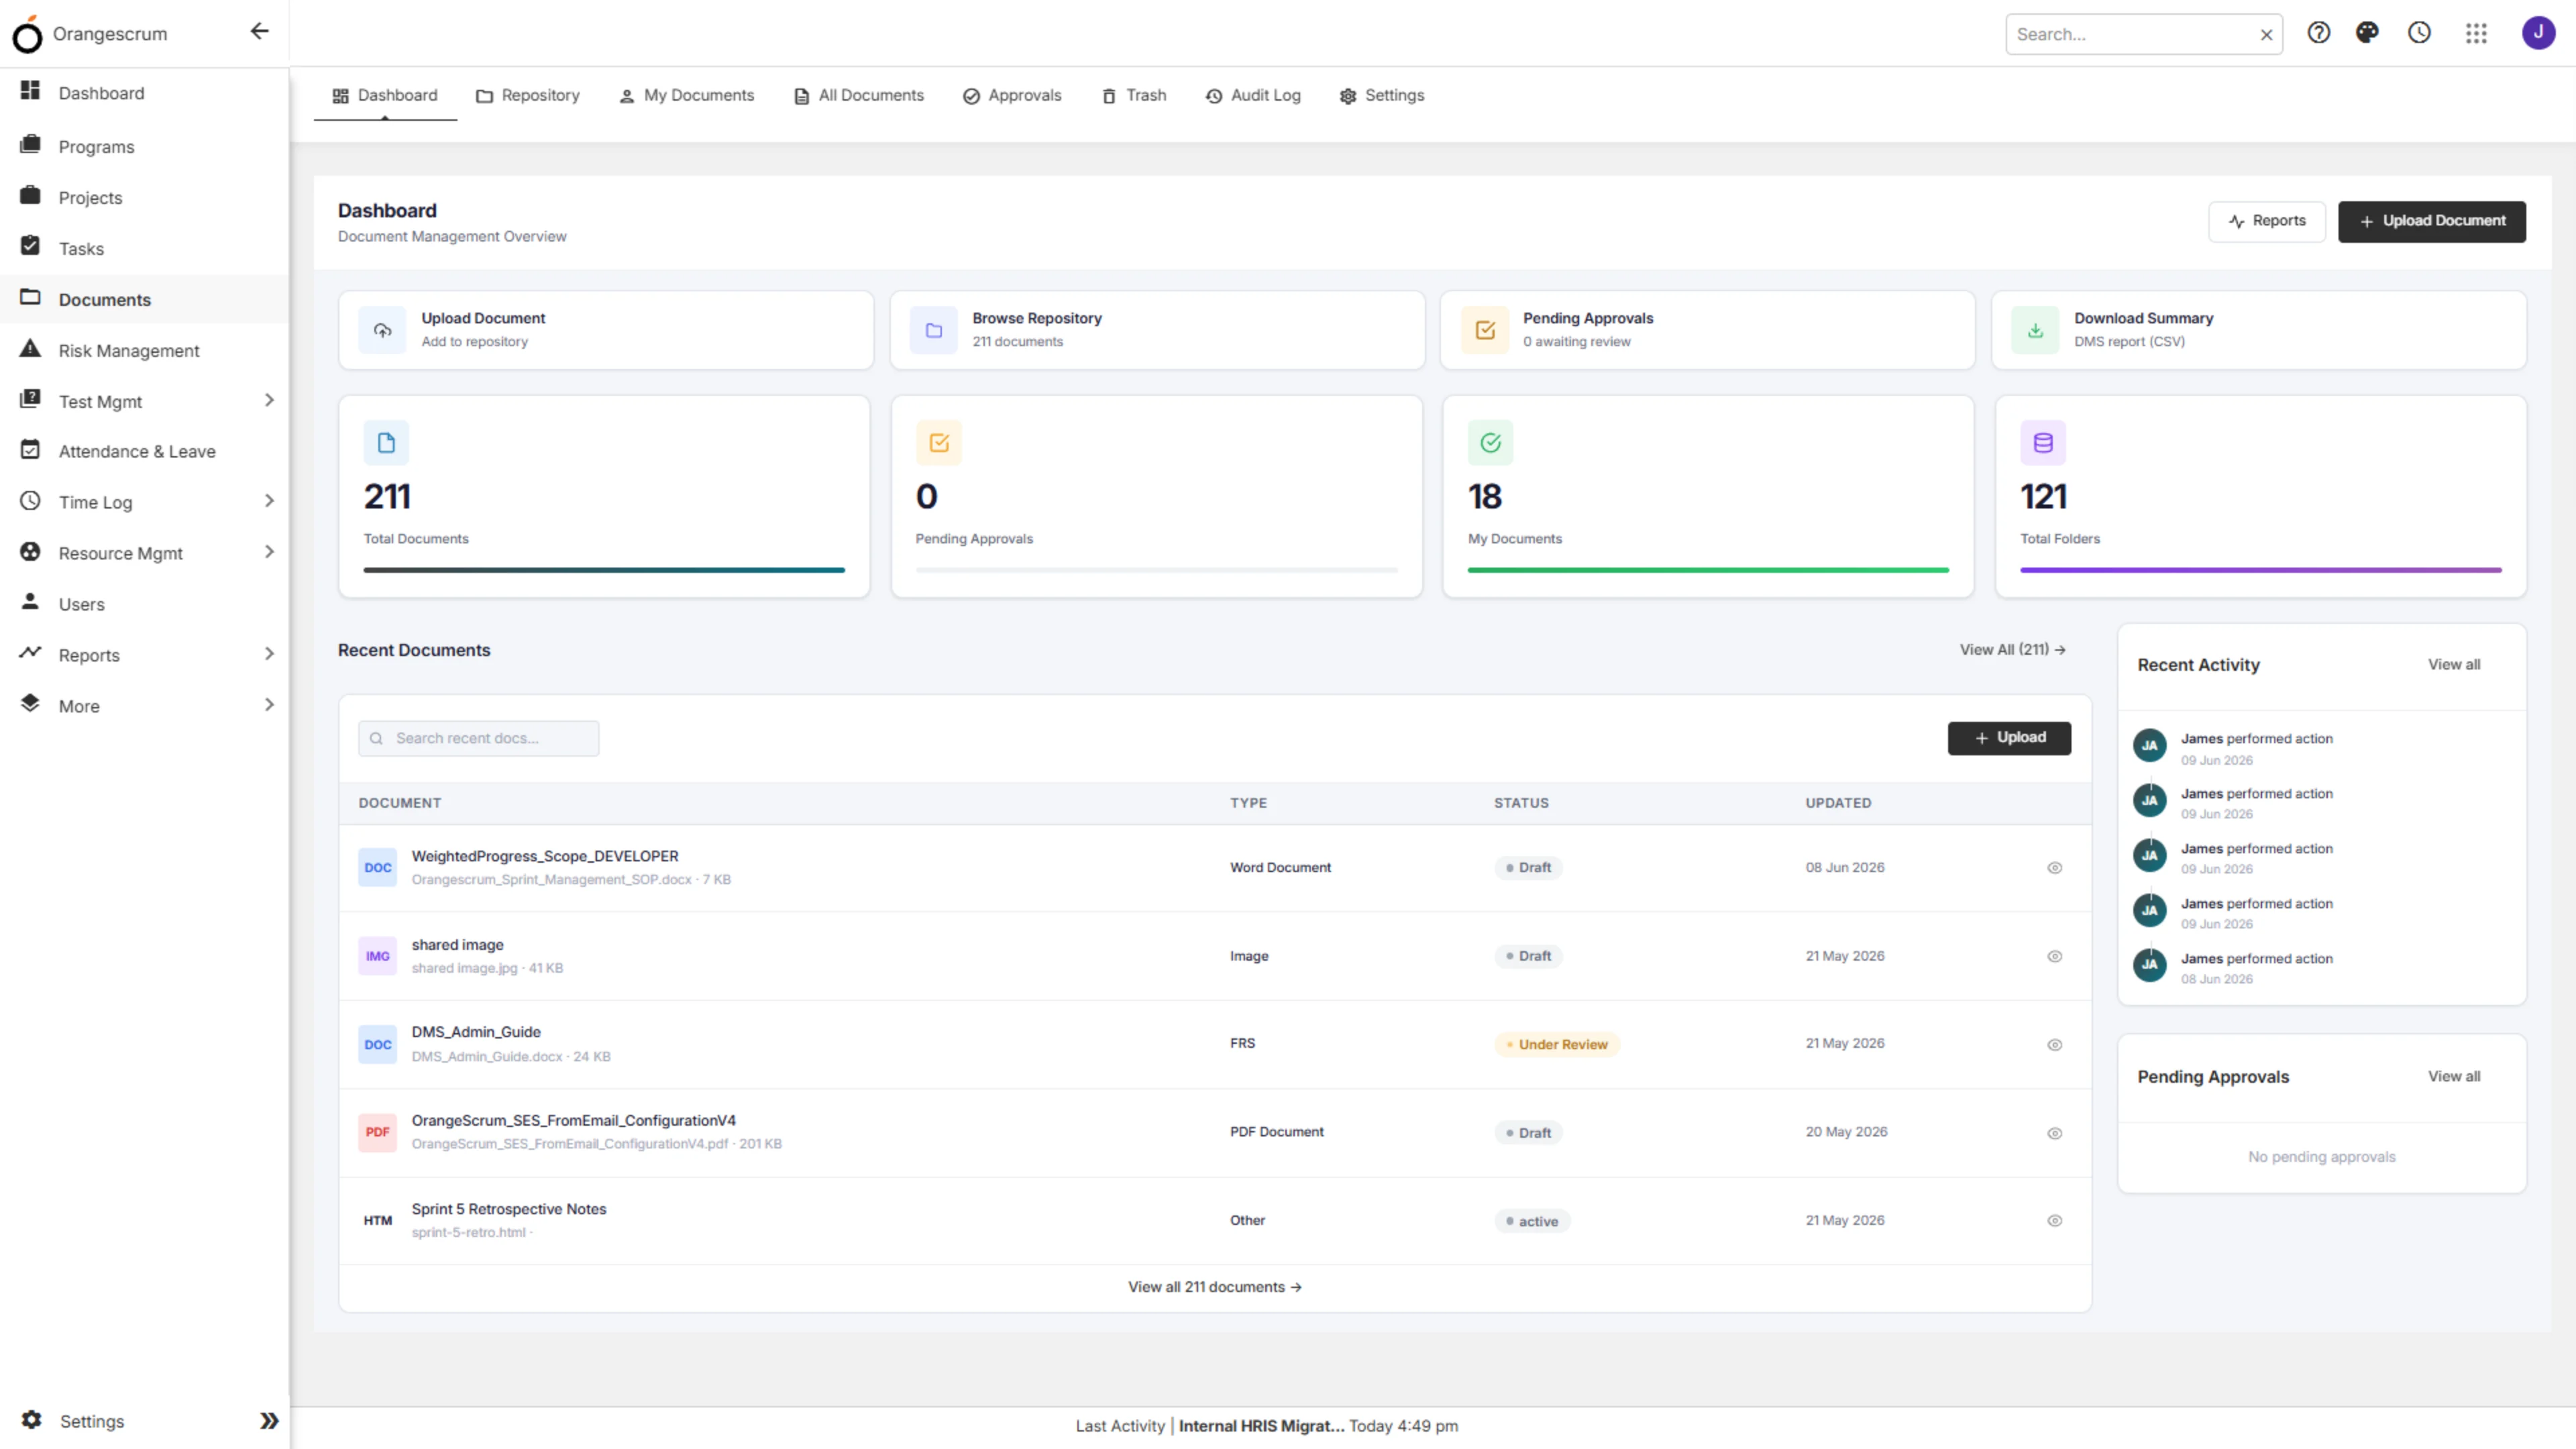The height and width of the screenshot is (1449, 2576).
Task: Expand sidebar with double-chevron icon
Action: (269, 1421)
